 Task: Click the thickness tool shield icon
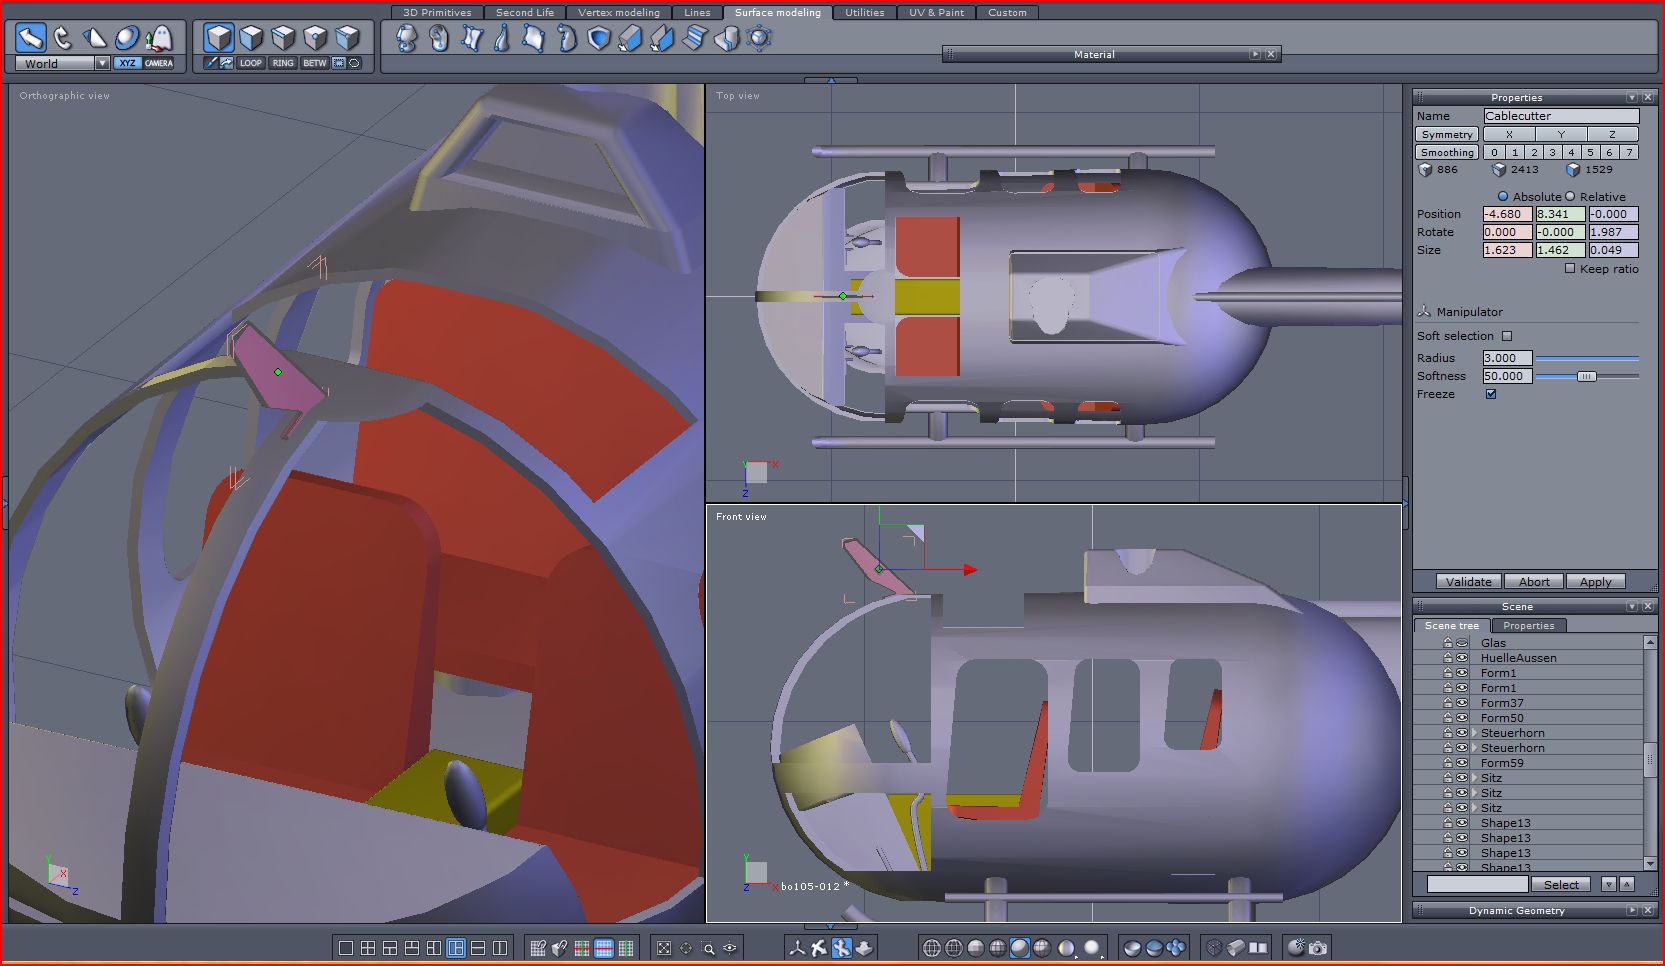(x=598, y=38)
